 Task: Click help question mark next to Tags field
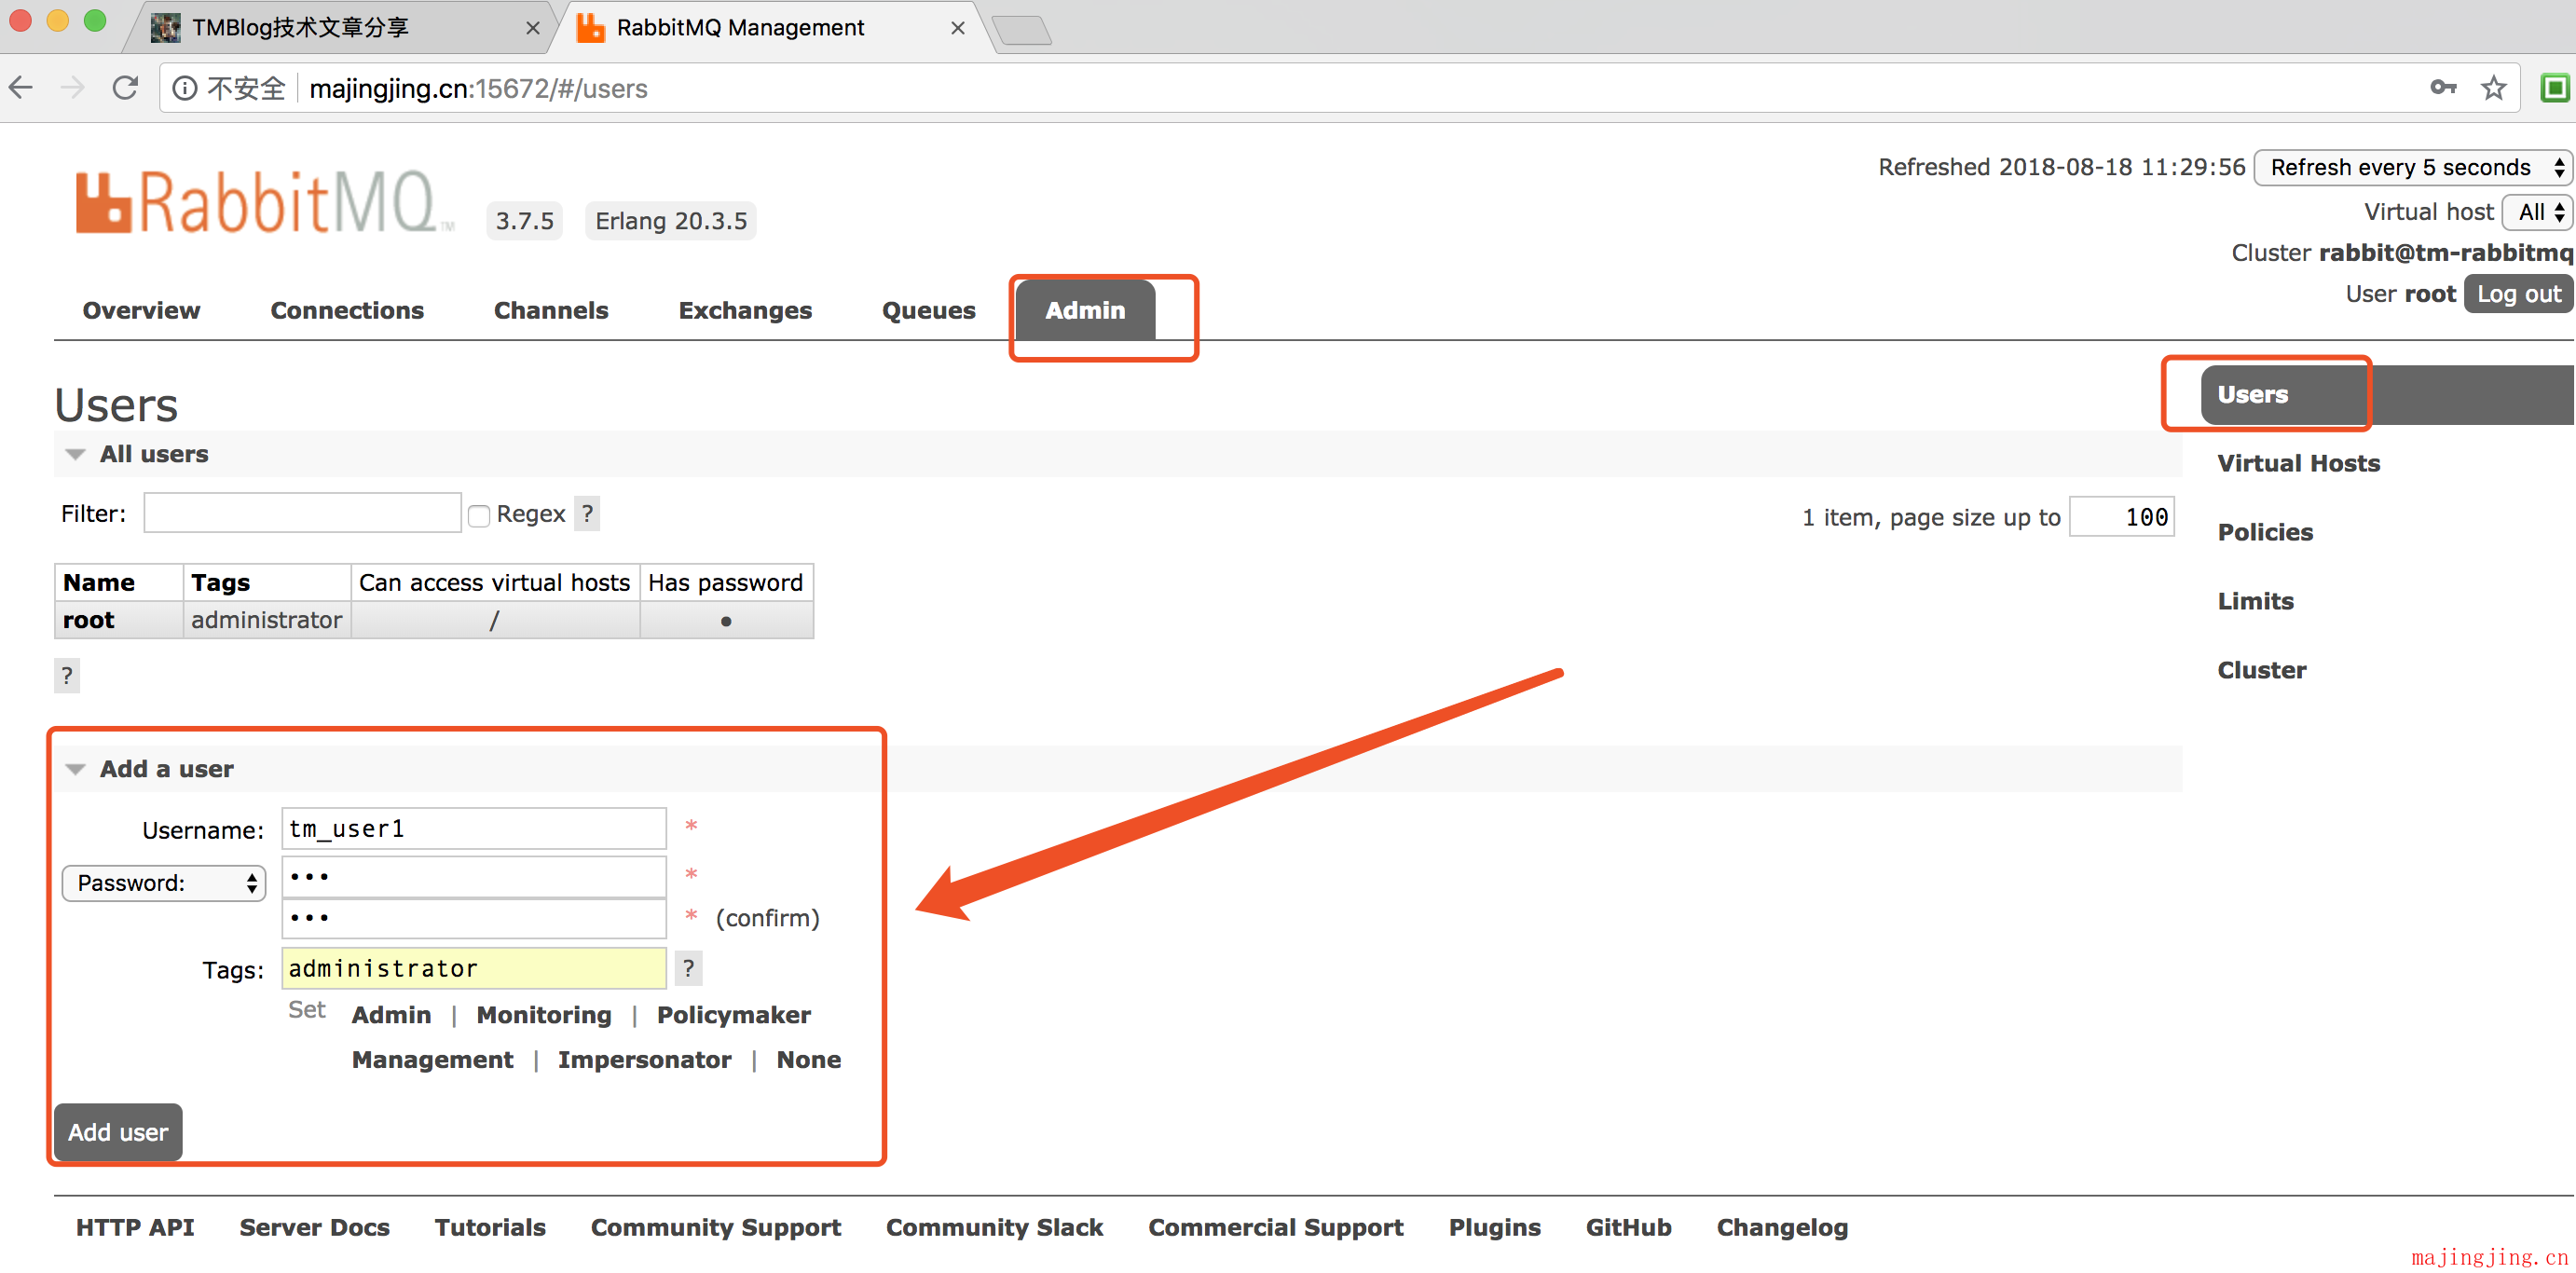(x=688, y=968)
